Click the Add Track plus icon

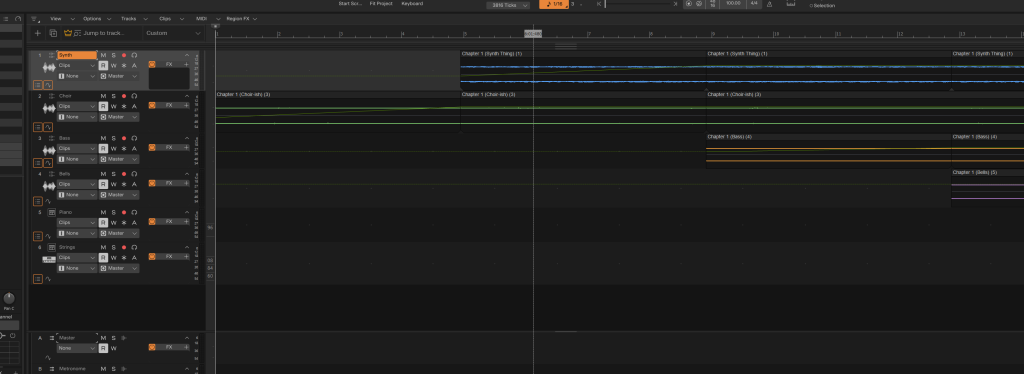(x=37, y=33)
